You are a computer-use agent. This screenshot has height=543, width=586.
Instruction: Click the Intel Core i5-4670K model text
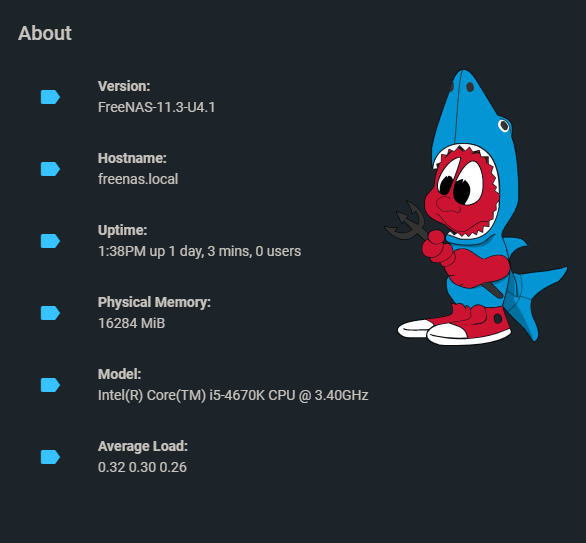[233, 395]
